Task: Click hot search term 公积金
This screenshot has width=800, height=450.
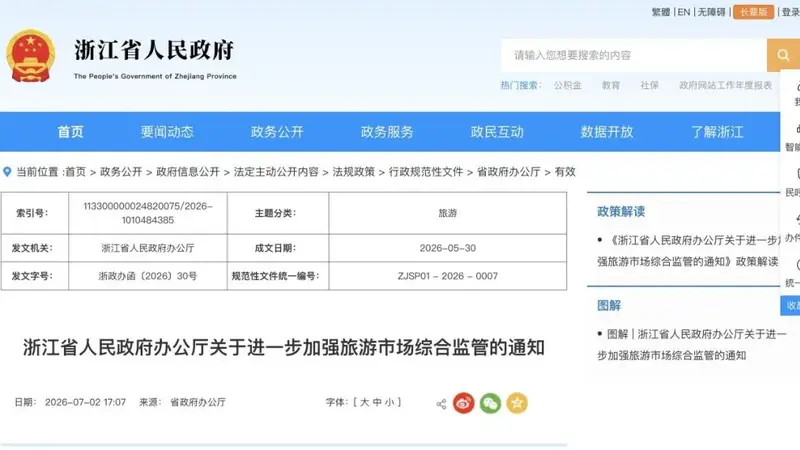Action: click(x=568, y=85)
